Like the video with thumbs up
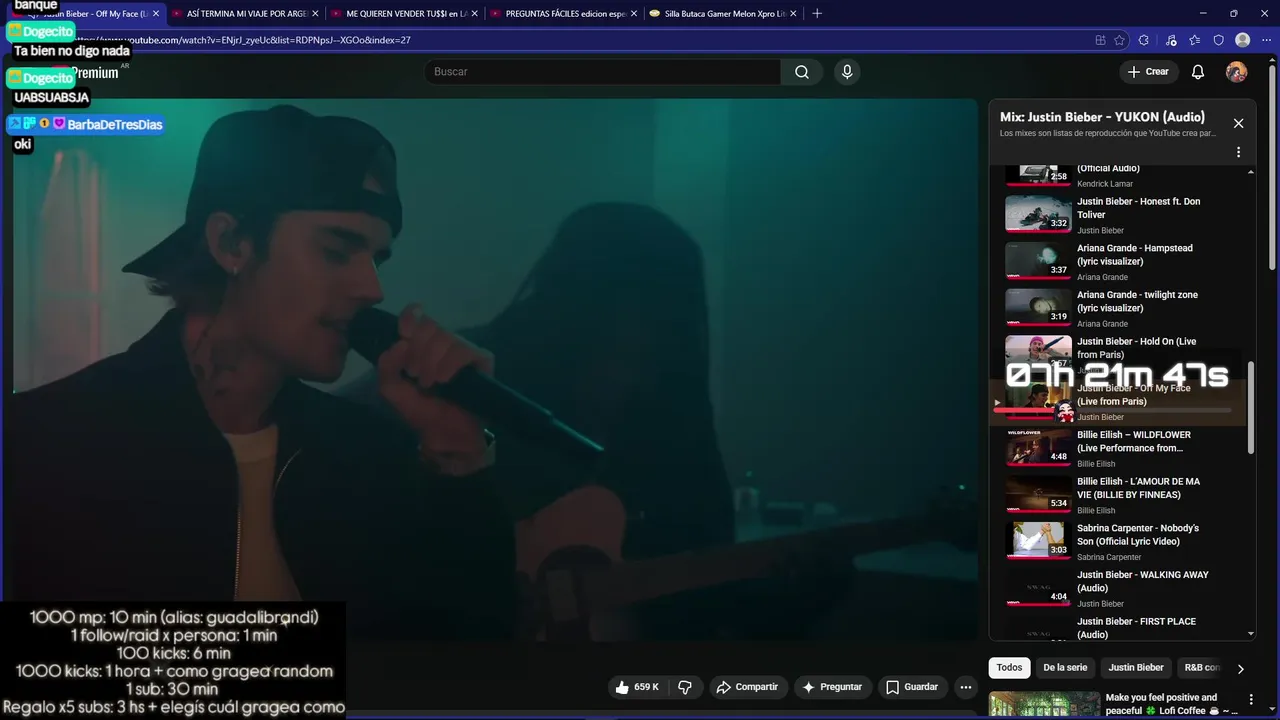 (637, 687)
